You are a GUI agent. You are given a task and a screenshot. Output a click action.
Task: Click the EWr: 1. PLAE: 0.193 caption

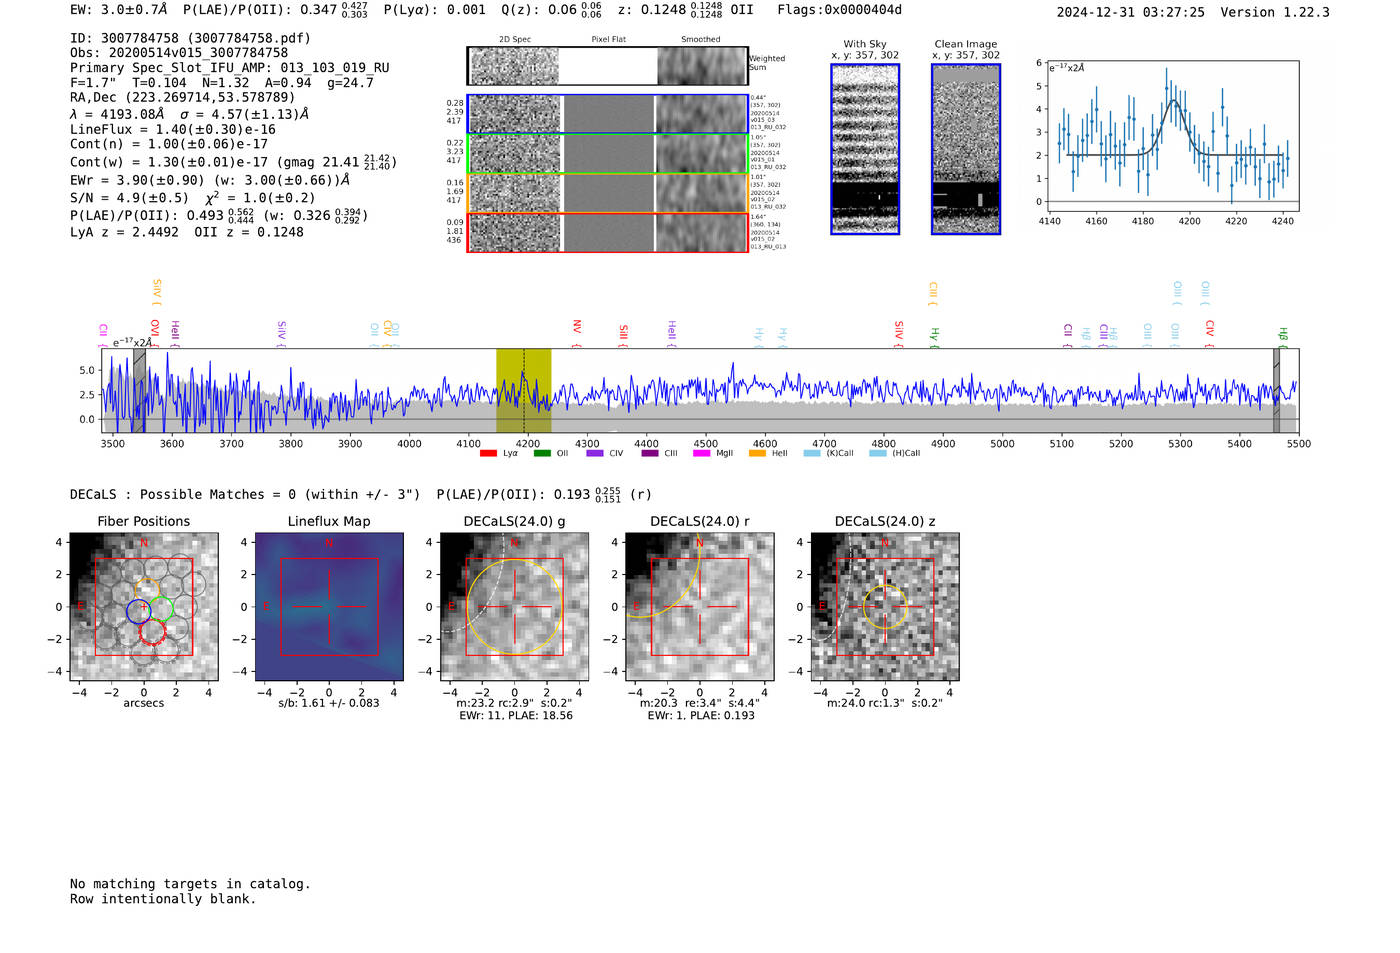pyautogui.click(x=701, y=716)
